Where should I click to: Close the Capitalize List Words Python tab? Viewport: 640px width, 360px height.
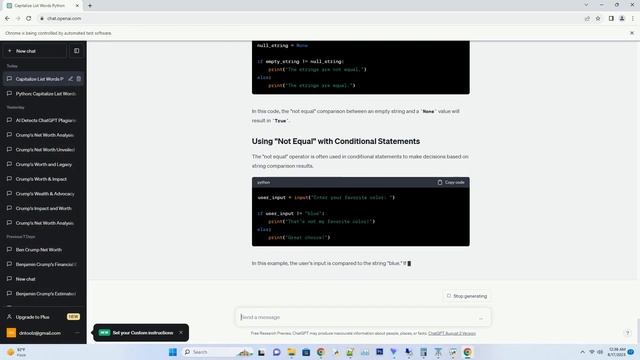pyautogui.click(x=77, y=6)
